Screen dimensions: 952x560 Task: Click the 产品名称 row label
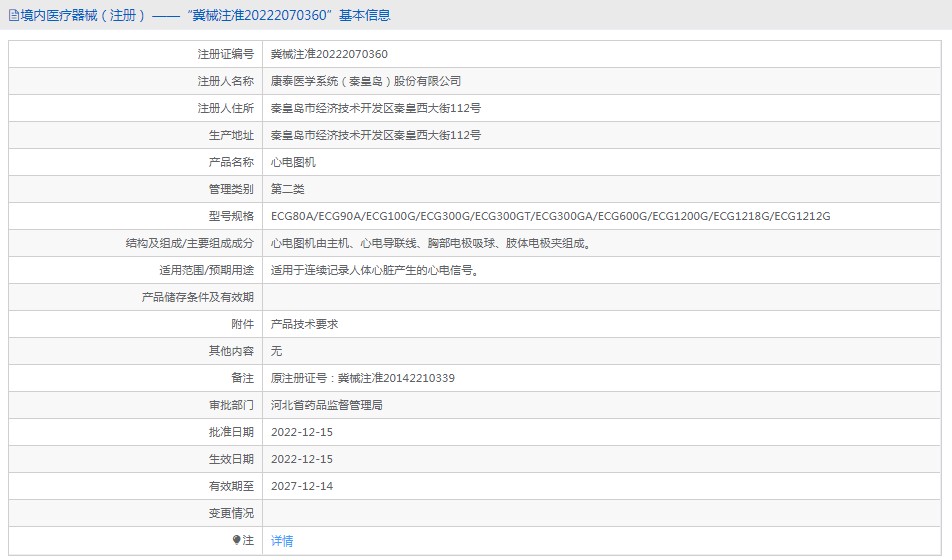(x=231, y=162)
